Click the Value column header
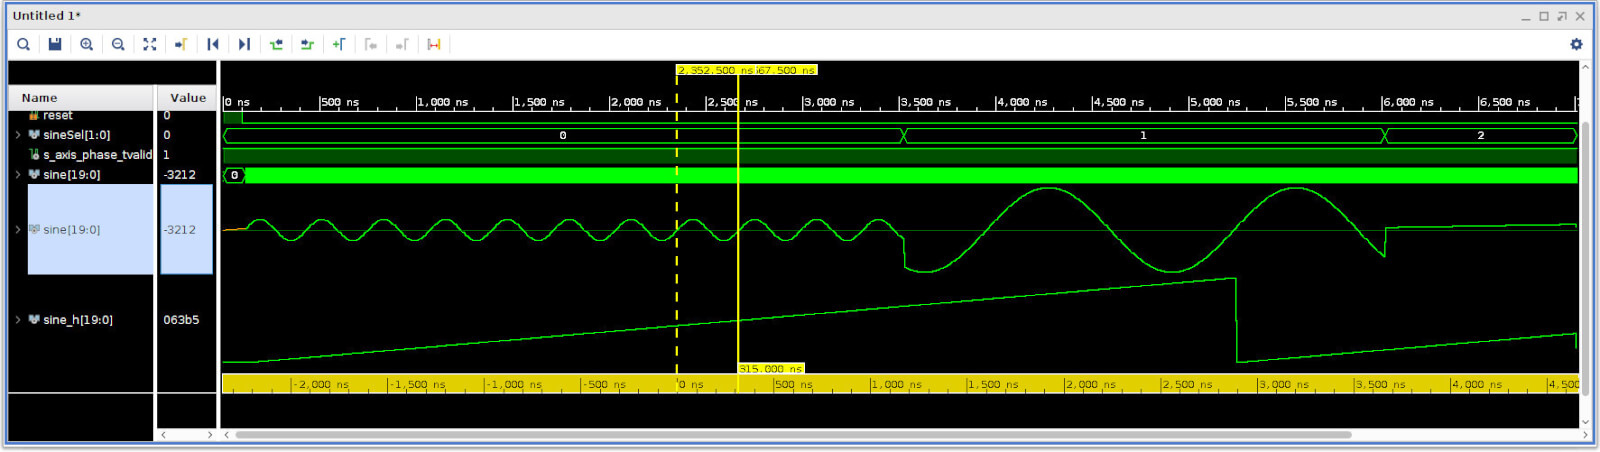Screen dimensions: 1600x452 (x=187, y=98)
